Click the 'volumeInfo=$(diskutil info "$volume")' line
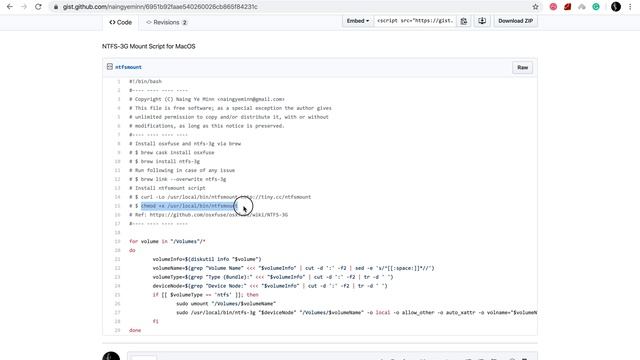Viewport: 640px width, 360px height. pyautogui.click(x=207, y=259)
